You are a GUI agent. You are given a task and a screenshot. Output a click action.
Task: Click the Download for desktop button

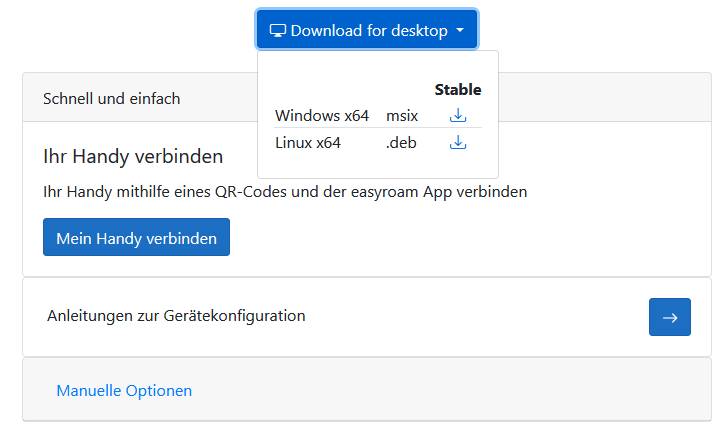[x=367, y=29]
